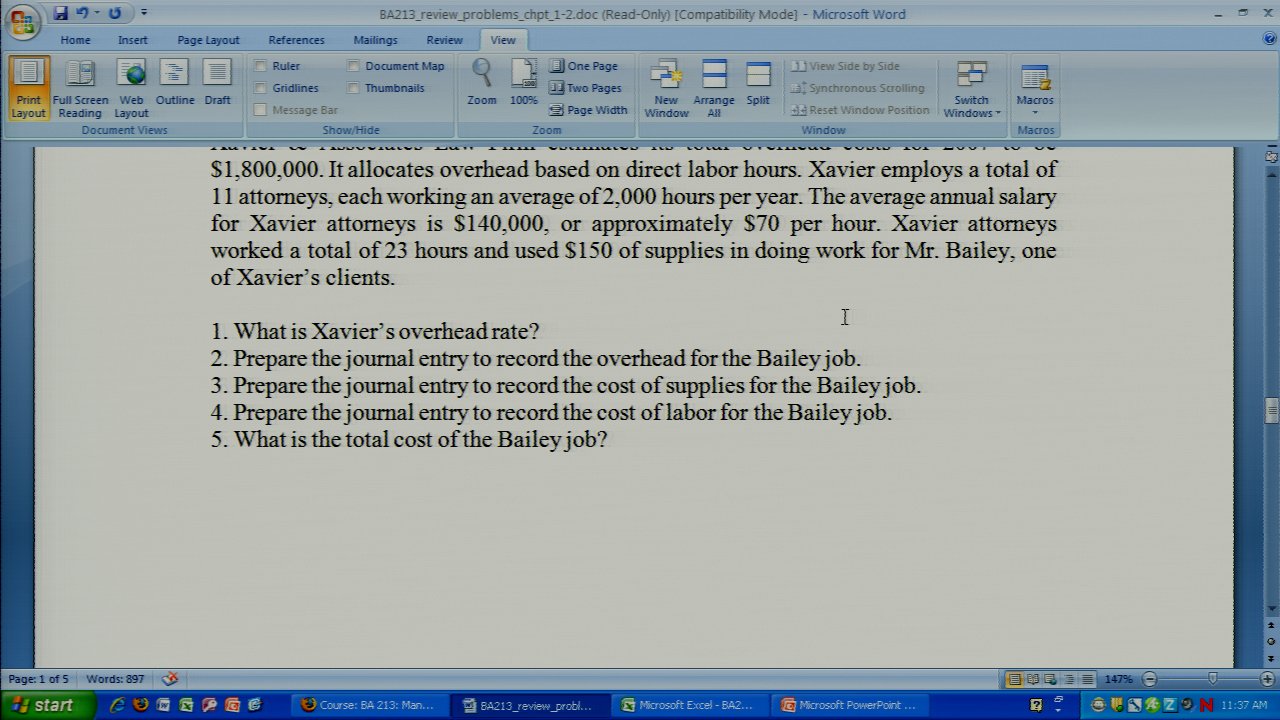Screen dimensions: 1280x720
Task: Toggle the Gridlines checkbox
Action: click(x=261, y=88)
